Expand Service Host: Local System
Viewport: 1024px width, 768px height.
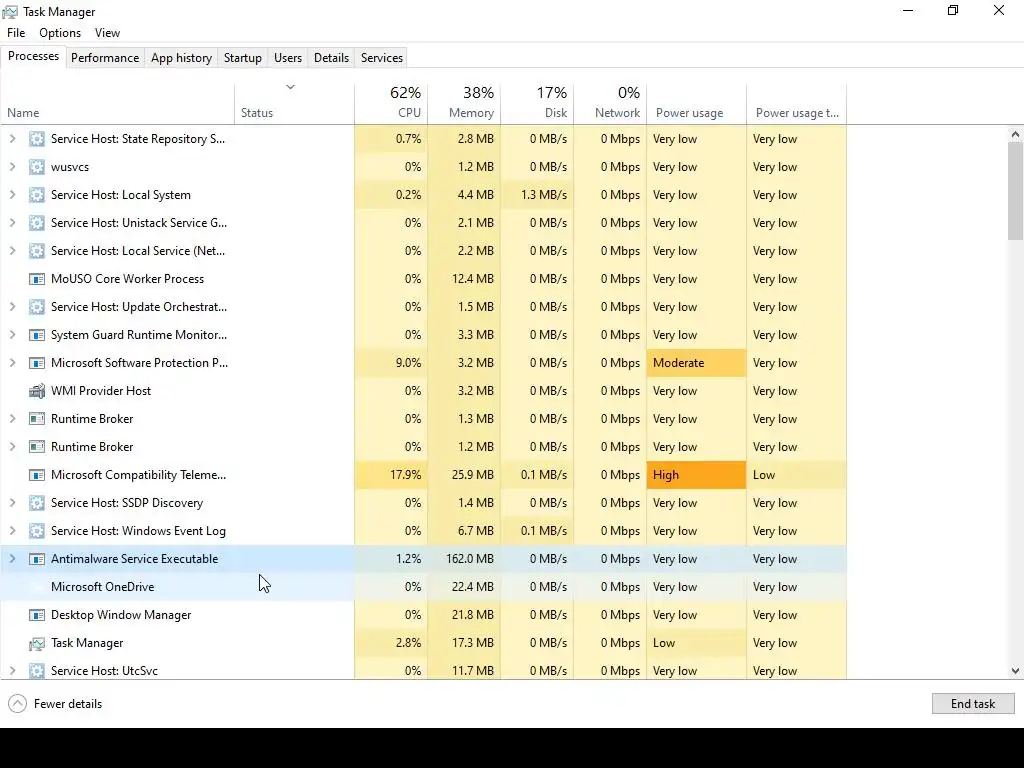[12, 195]
